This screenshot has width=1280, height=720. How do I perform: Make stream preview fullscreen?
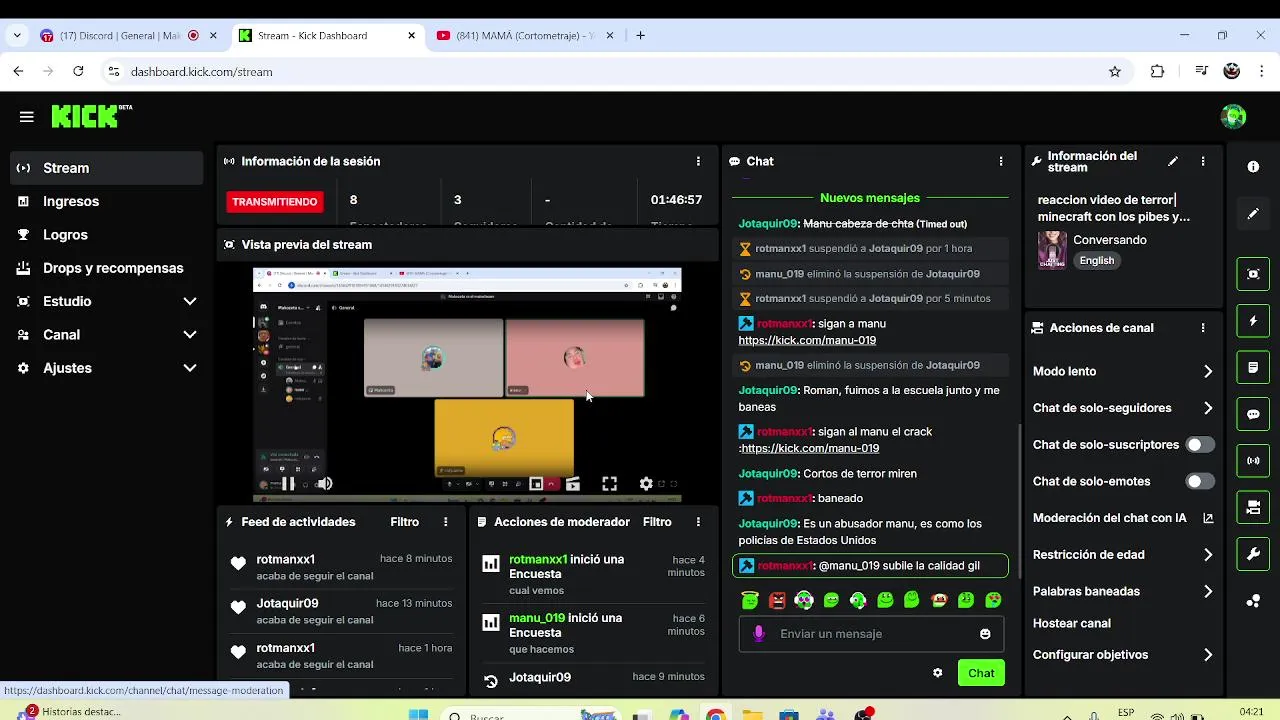pos(609,484)
